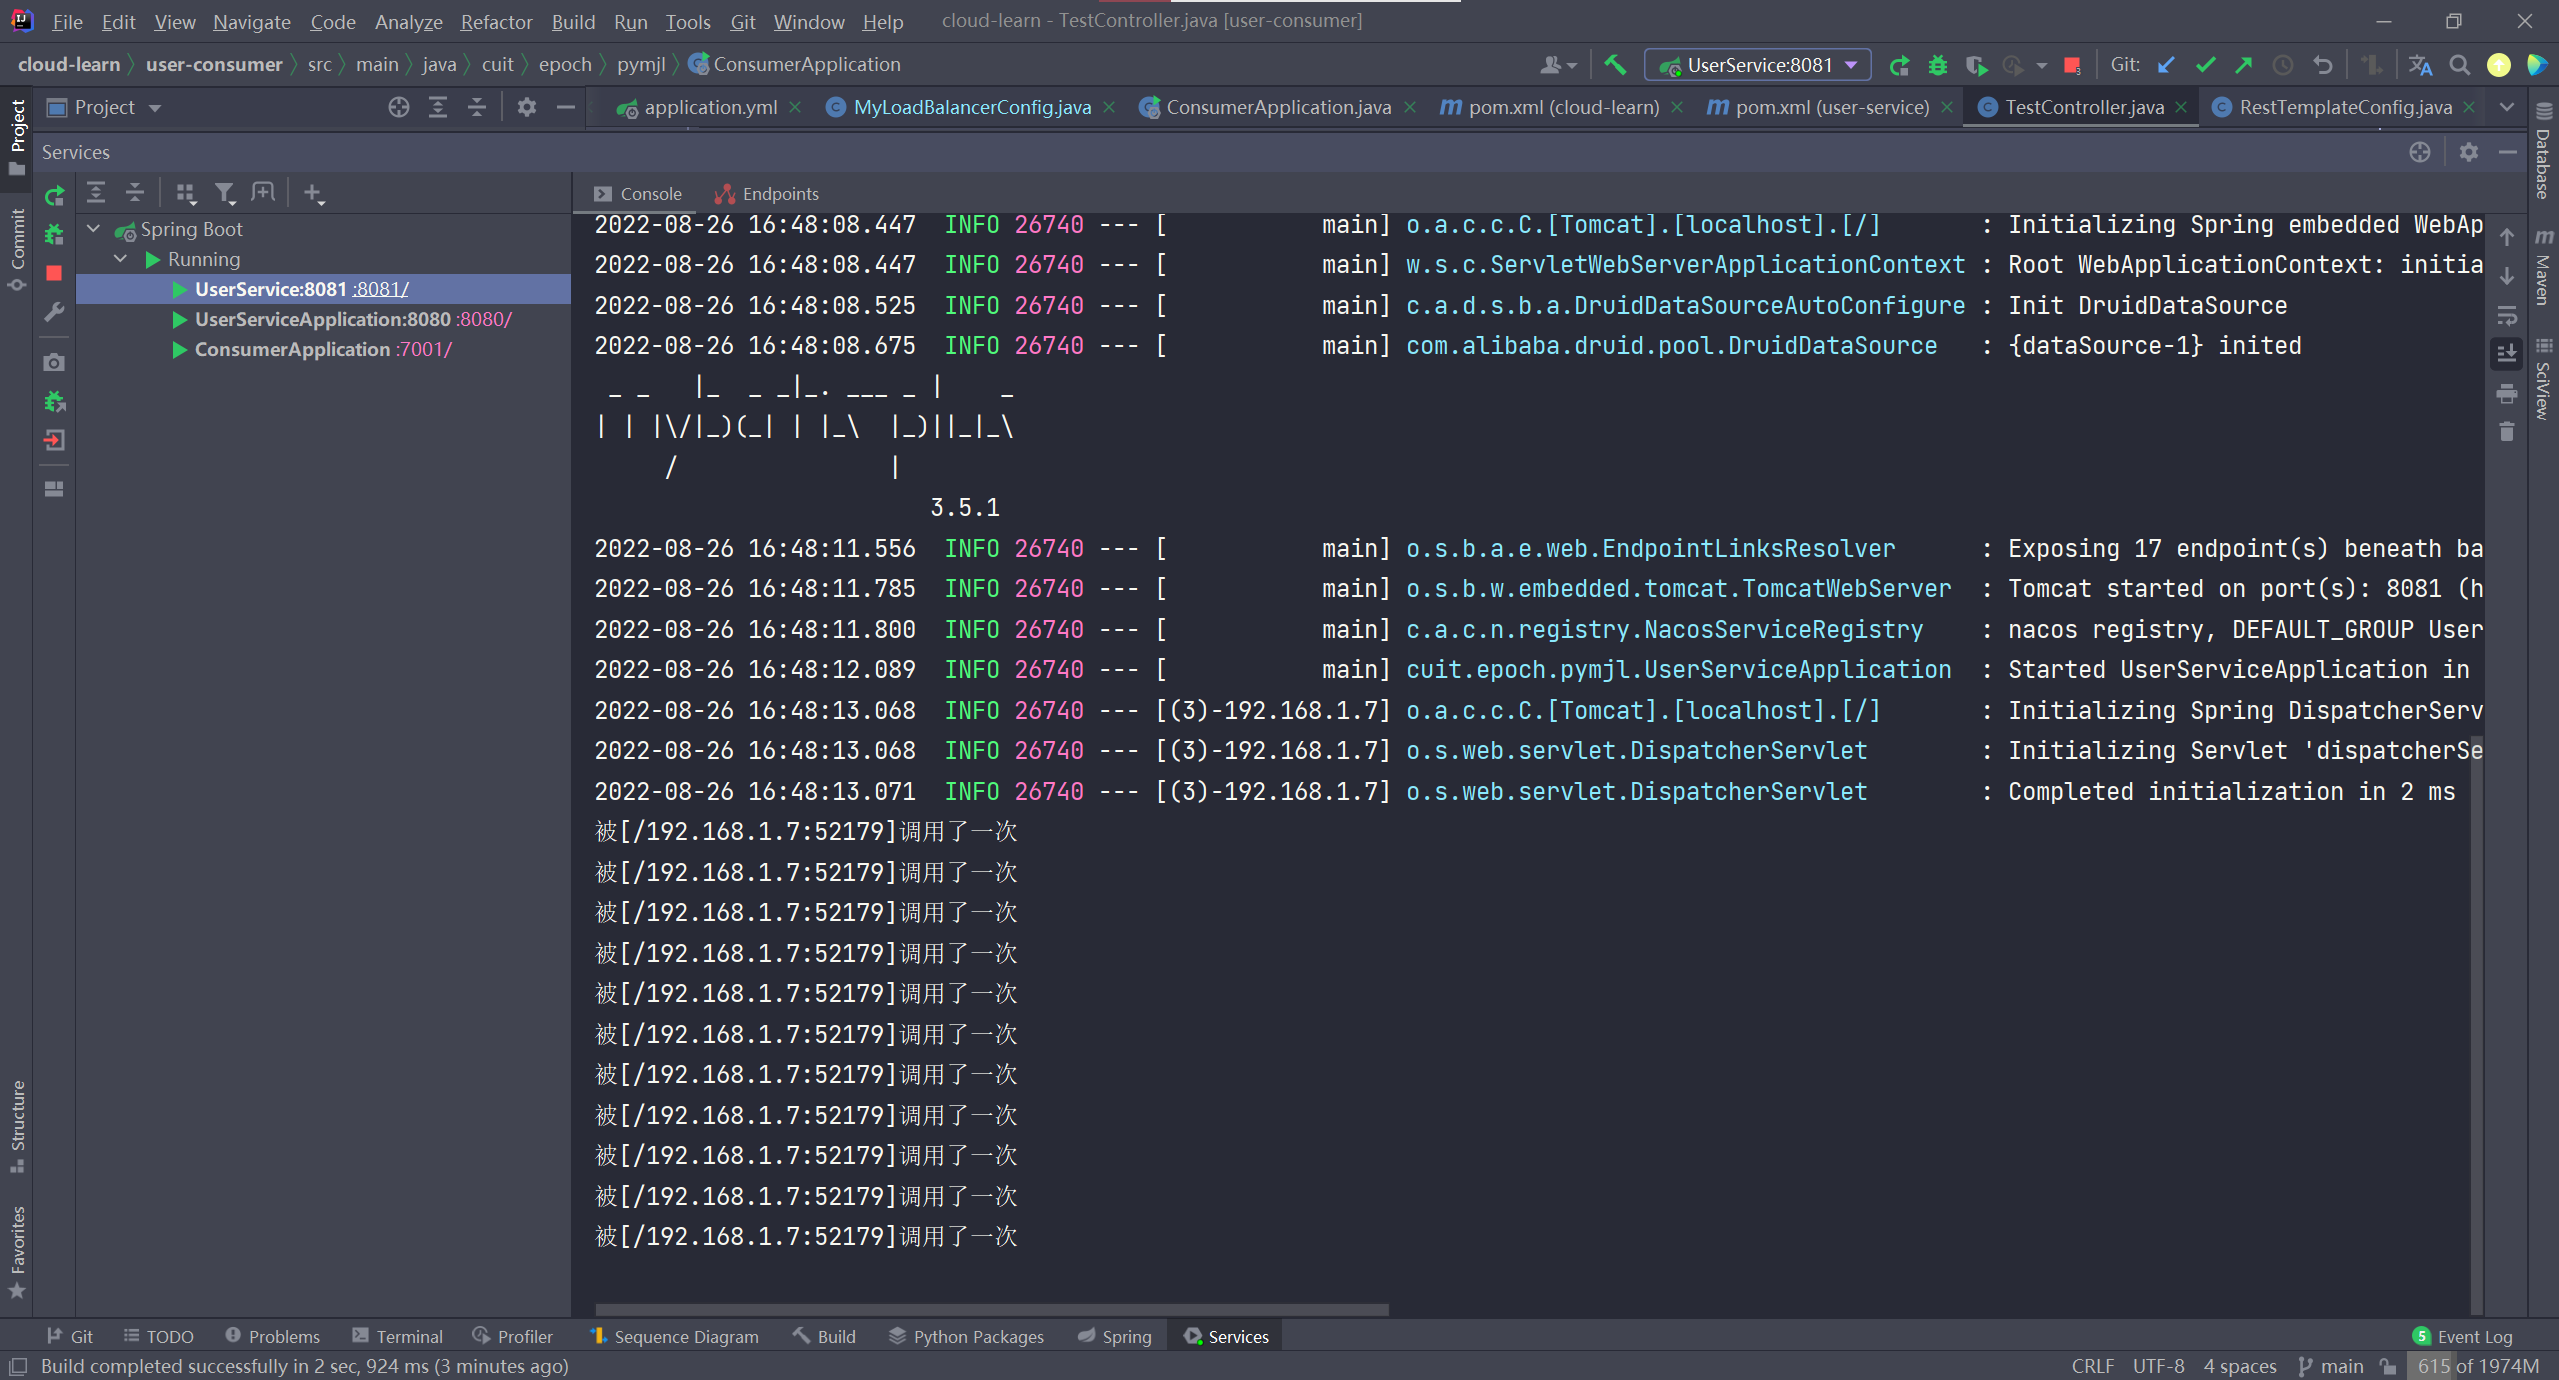Open the :8081/ link of UserService
This screenshot has width=2559, height=1380.
click(380, 289)
